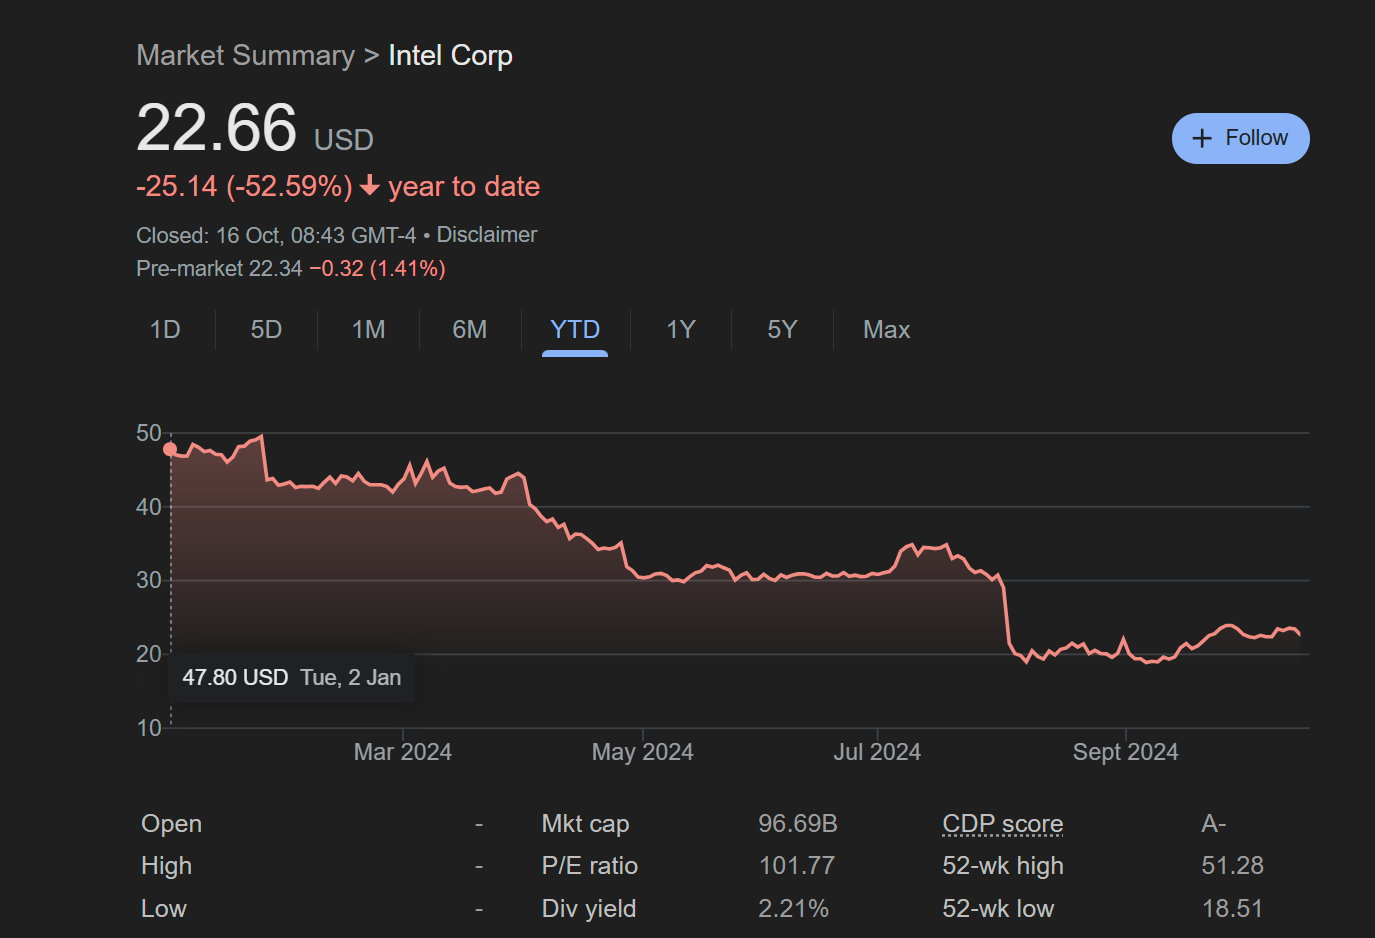Screen dimensions: 1375x938
Task: Open the 5Y chart range
Action: coord(782,330)
